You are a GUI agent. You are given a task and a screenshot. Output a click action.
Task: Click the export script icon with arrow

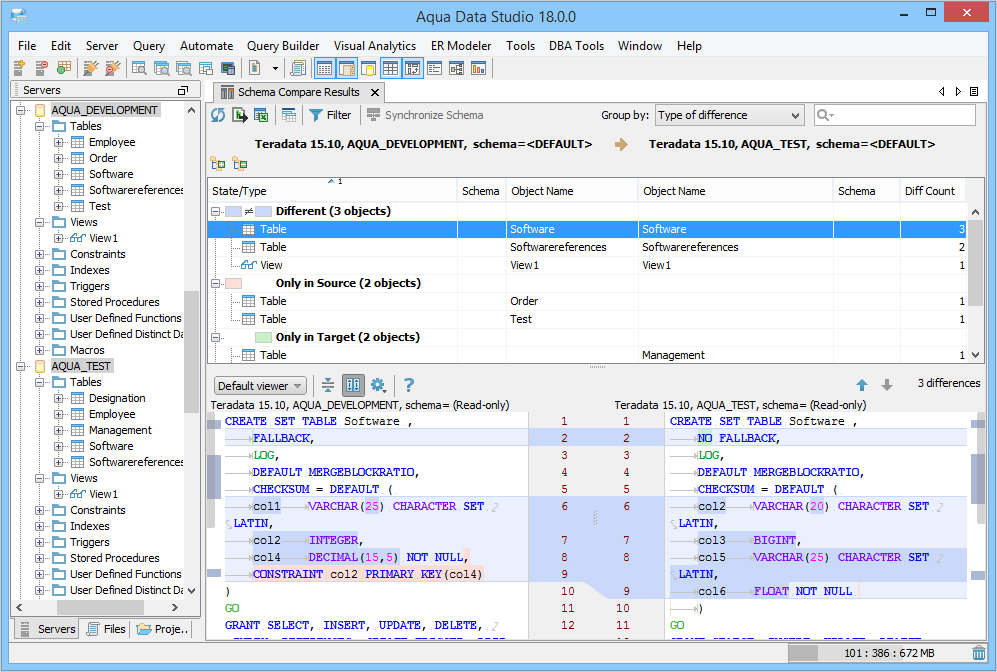point(240,115)
